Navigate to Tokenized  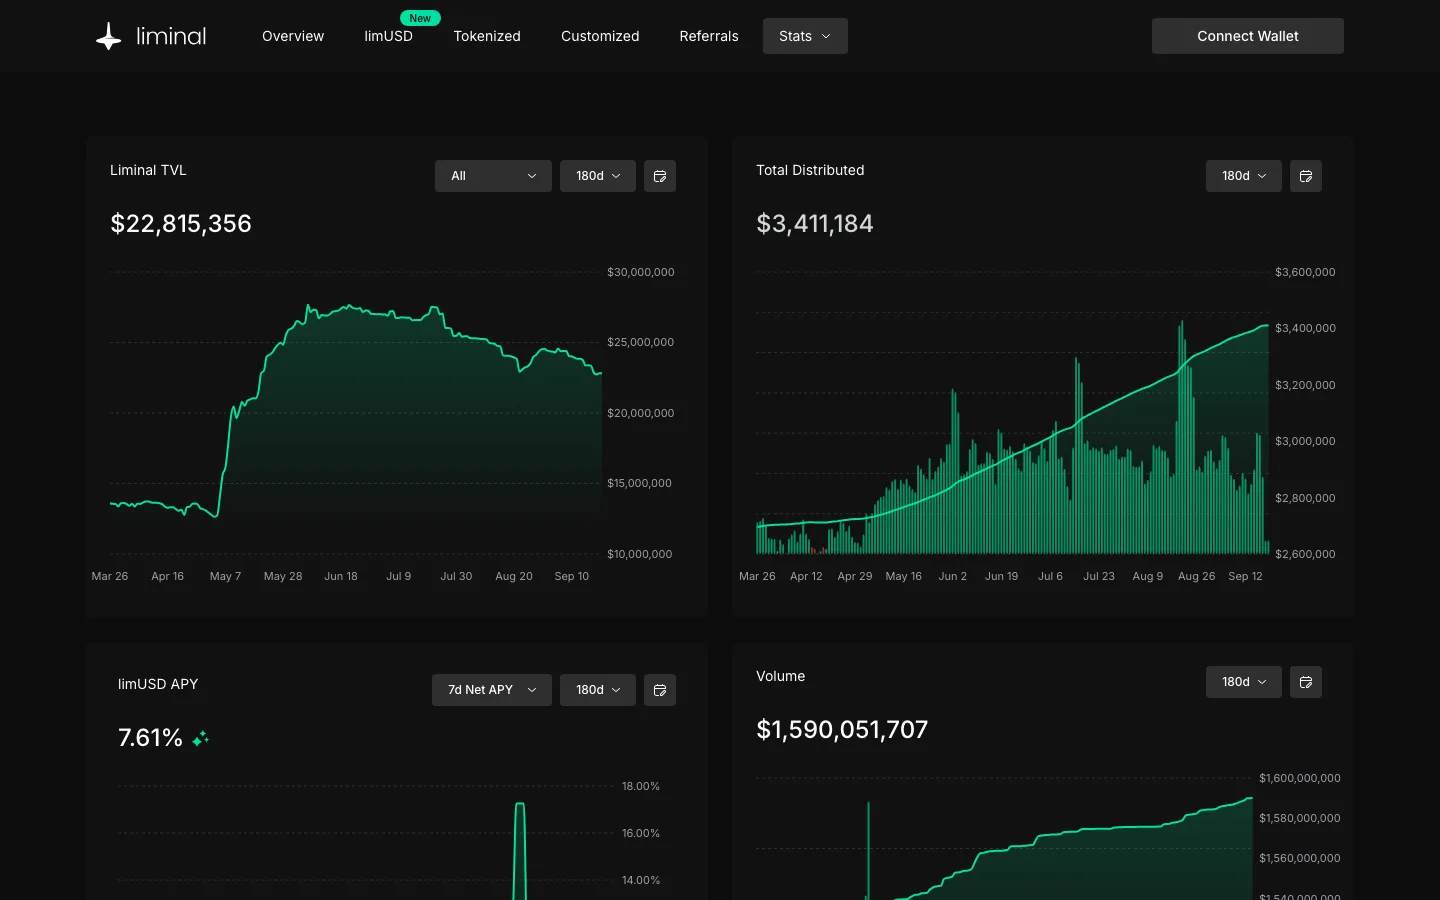coord(487,36)
